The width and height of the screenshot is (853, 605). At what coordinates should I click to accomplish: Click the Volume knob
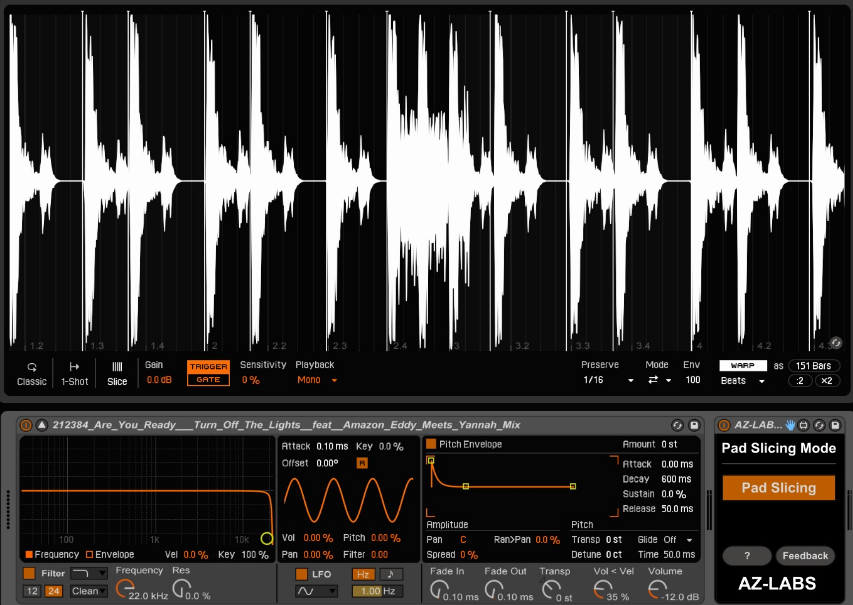[x=656, y=588]
